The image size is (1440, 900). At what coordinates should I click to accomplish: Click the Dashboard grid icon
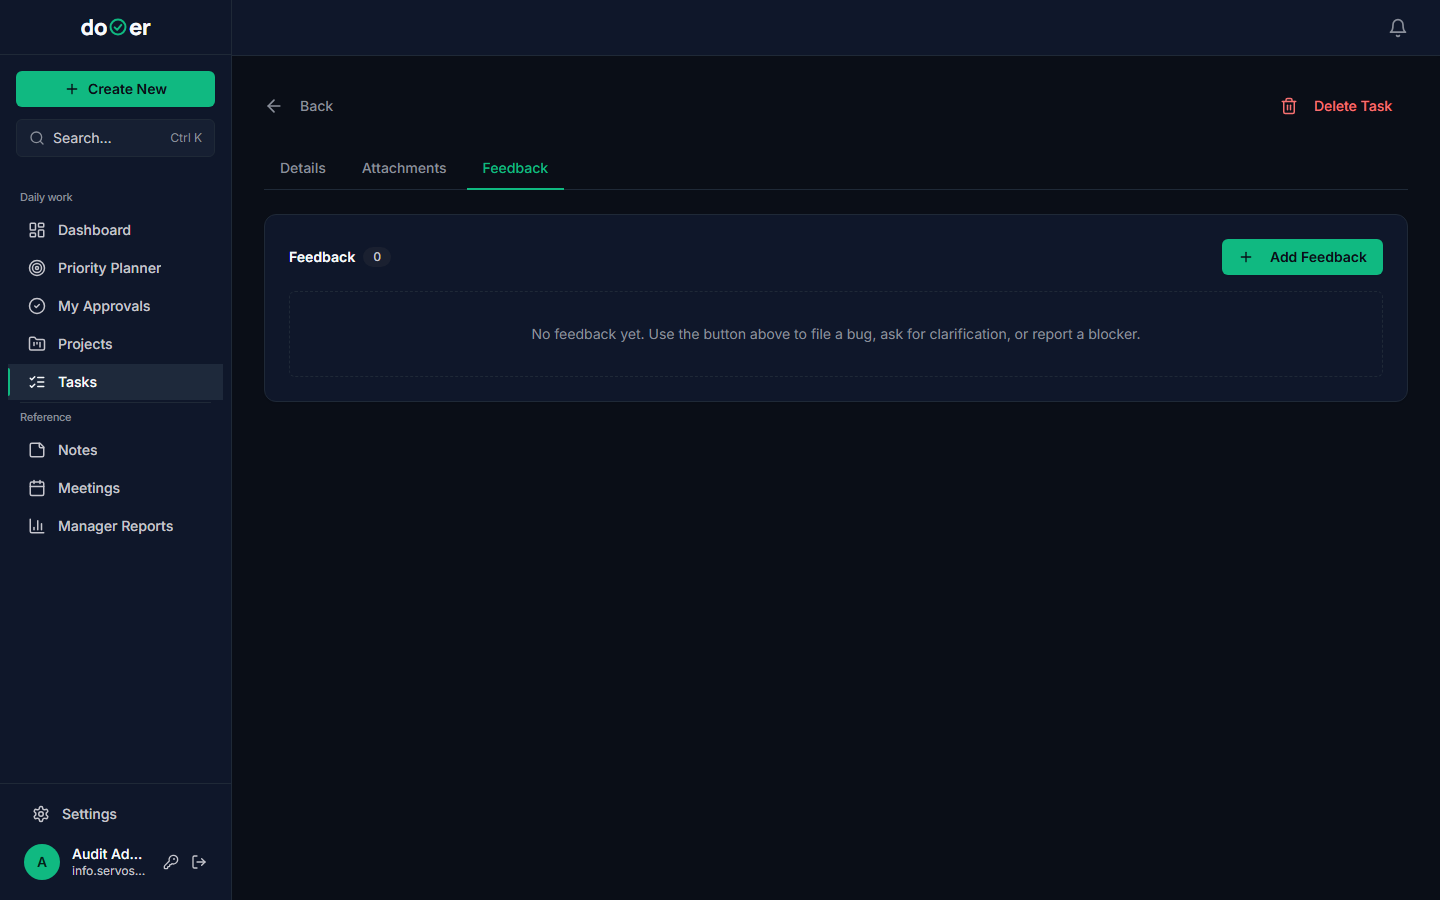tap(37, 230)
